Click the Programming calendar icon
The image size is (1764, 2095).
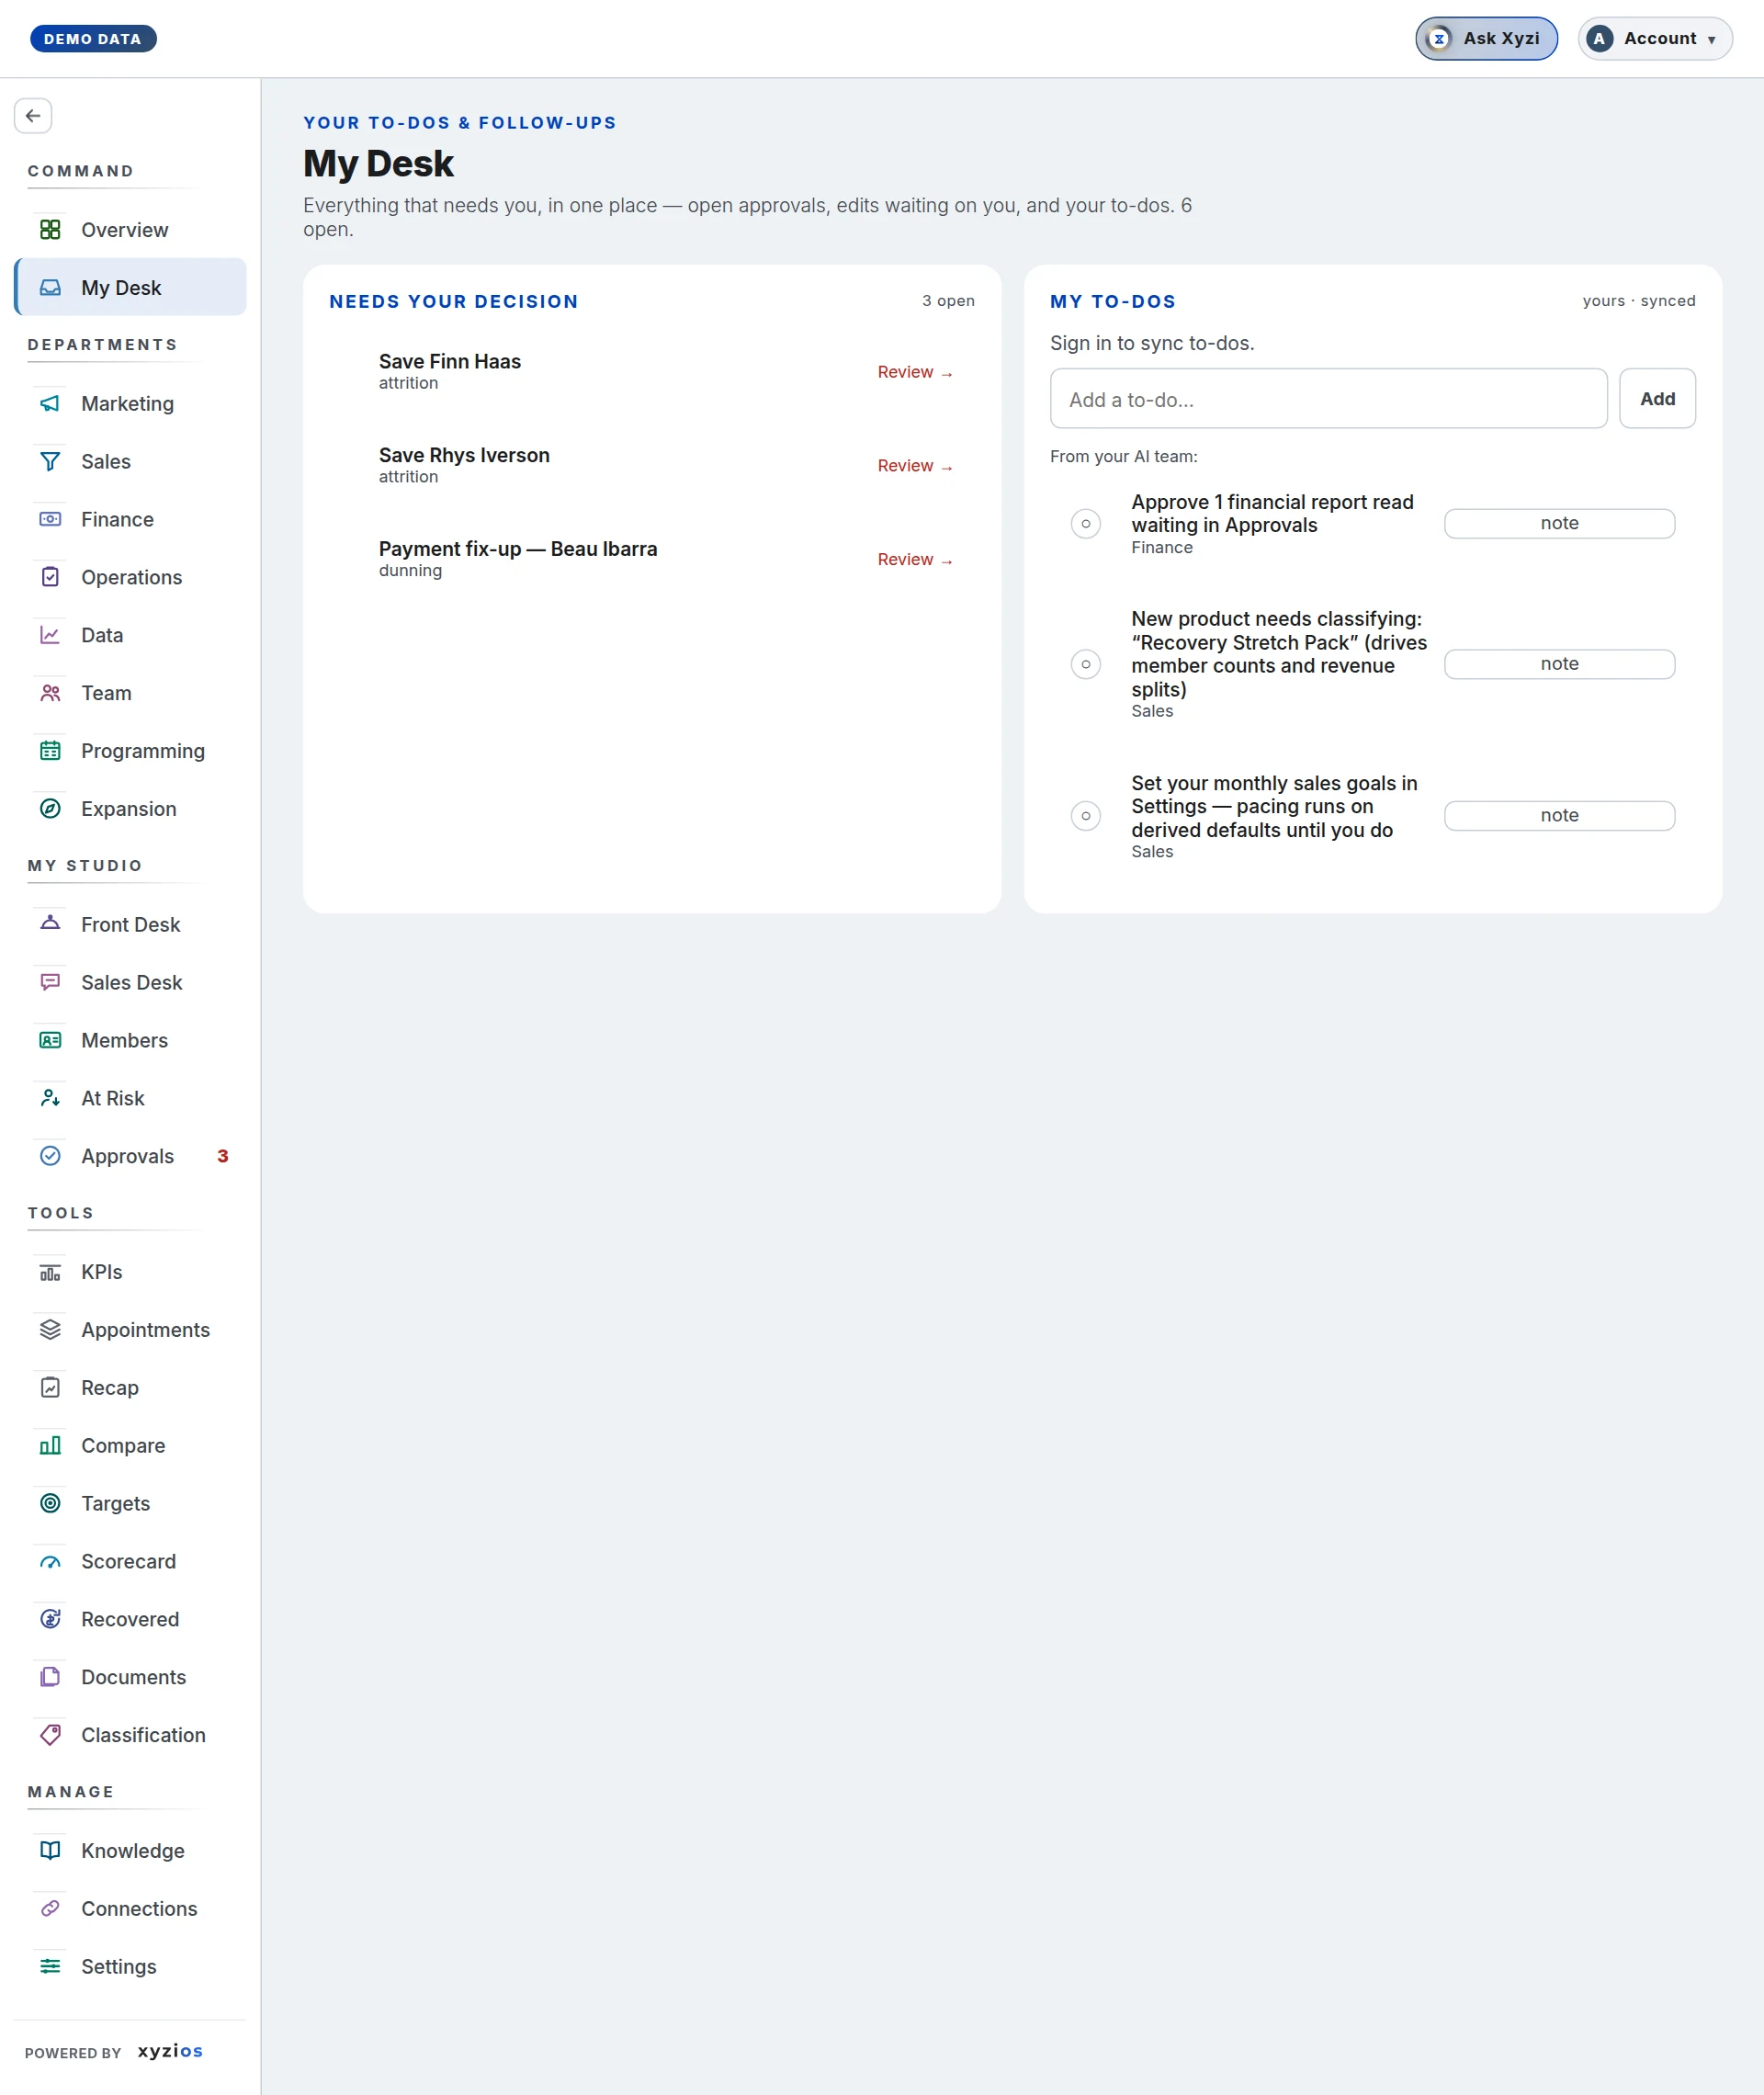click(50, 752)
